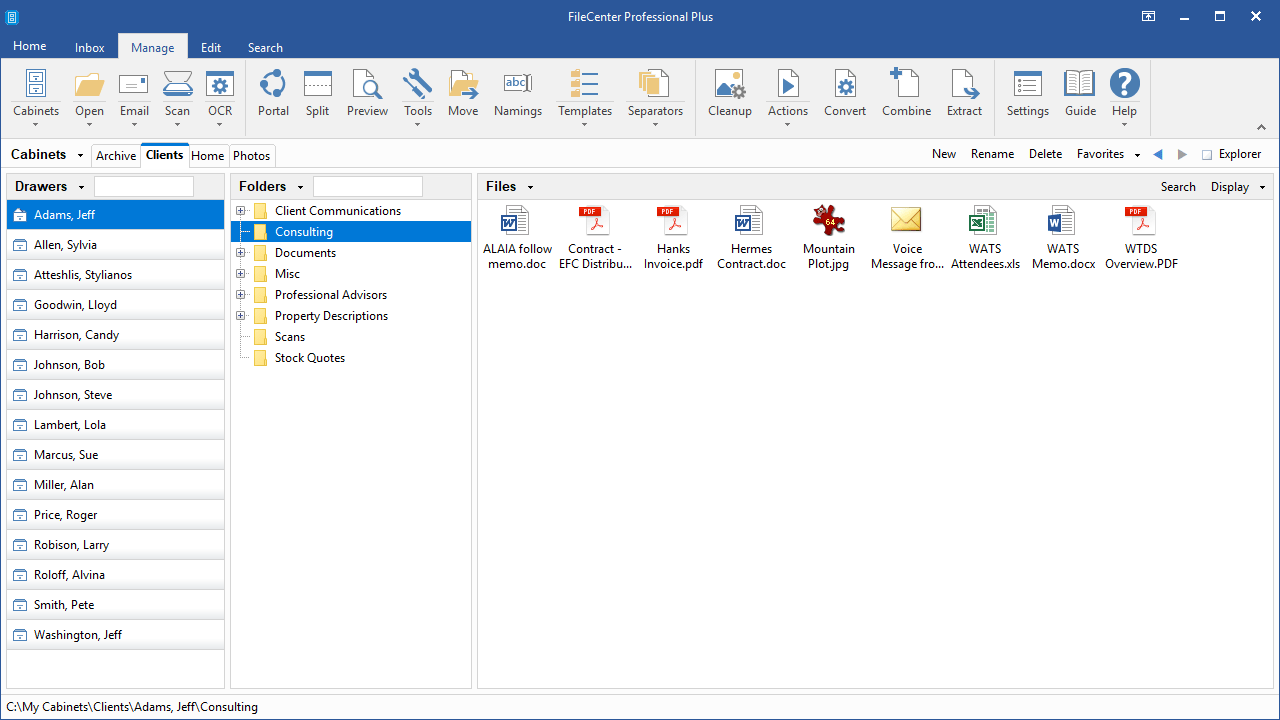Viewport: 1280px width, 720px height.
Task: Open the Separators tool
Action: point(654,95)
